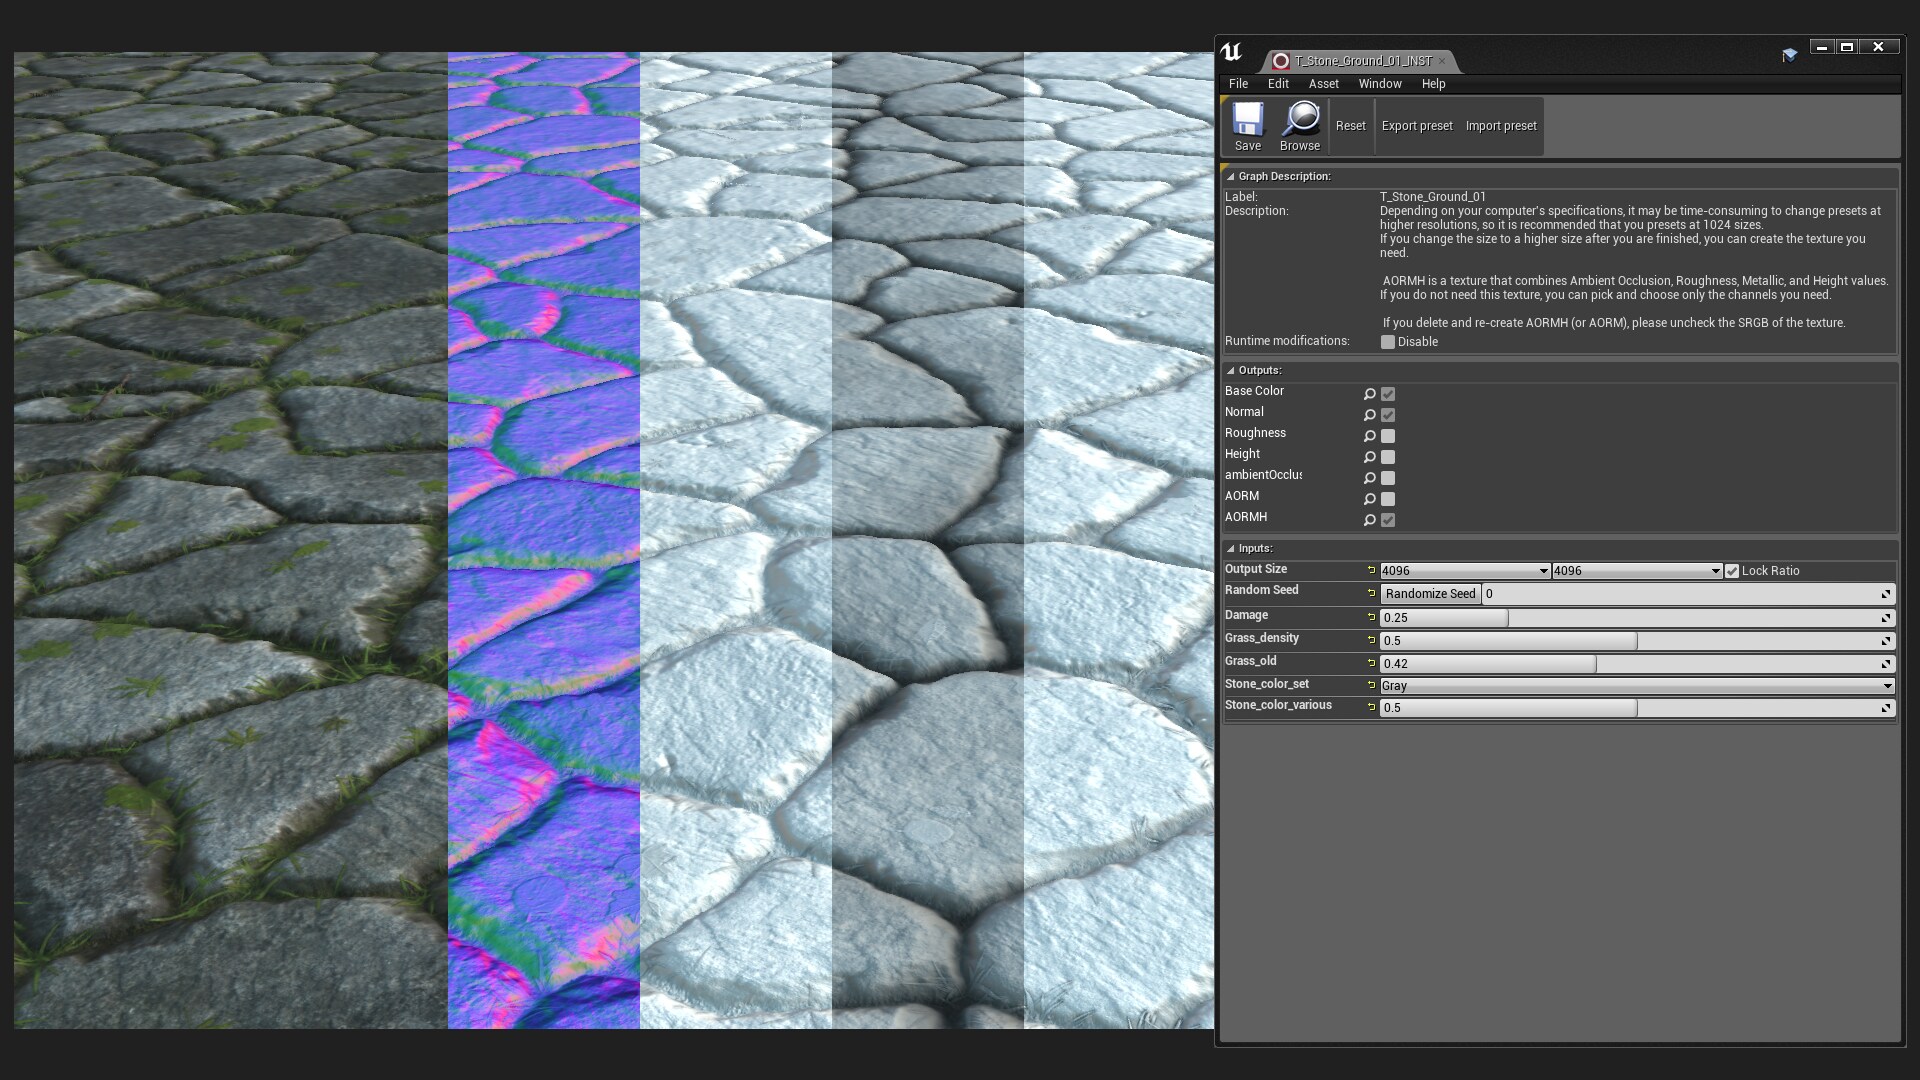
Task: Collapse the Outputs section
Action: [1231, 371]
